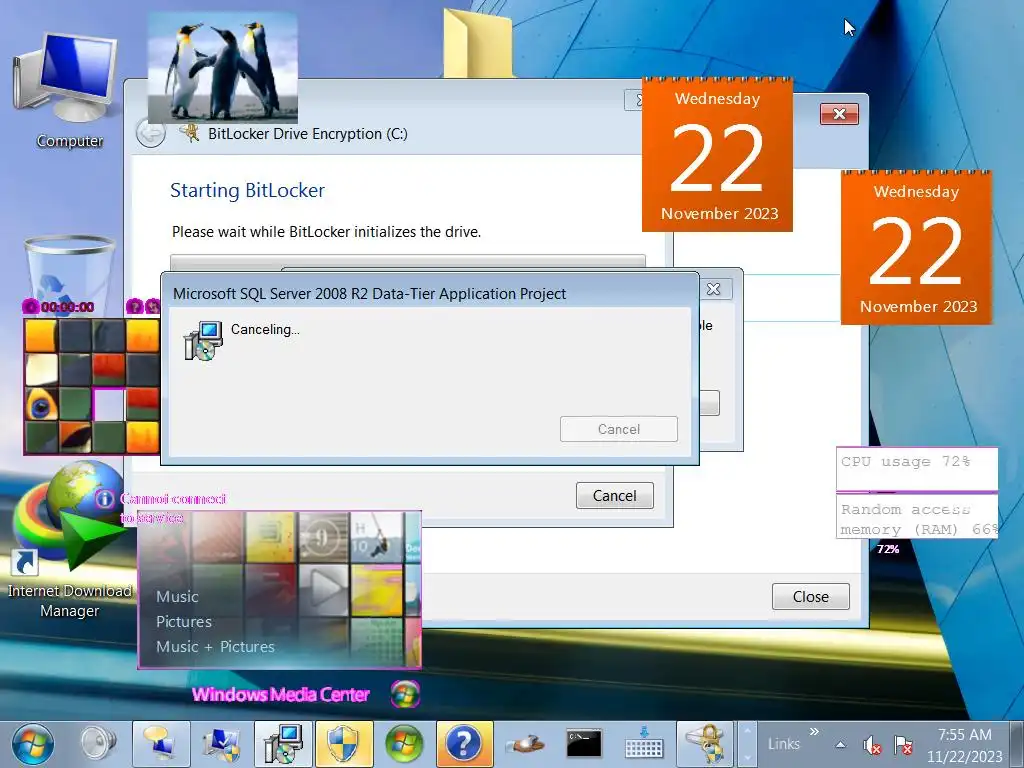The width and height of the screenshot is (1024, 768).
Task: Click the SQL Server installer disc icon
Action: pyautogui.click(x=203, y=341)
